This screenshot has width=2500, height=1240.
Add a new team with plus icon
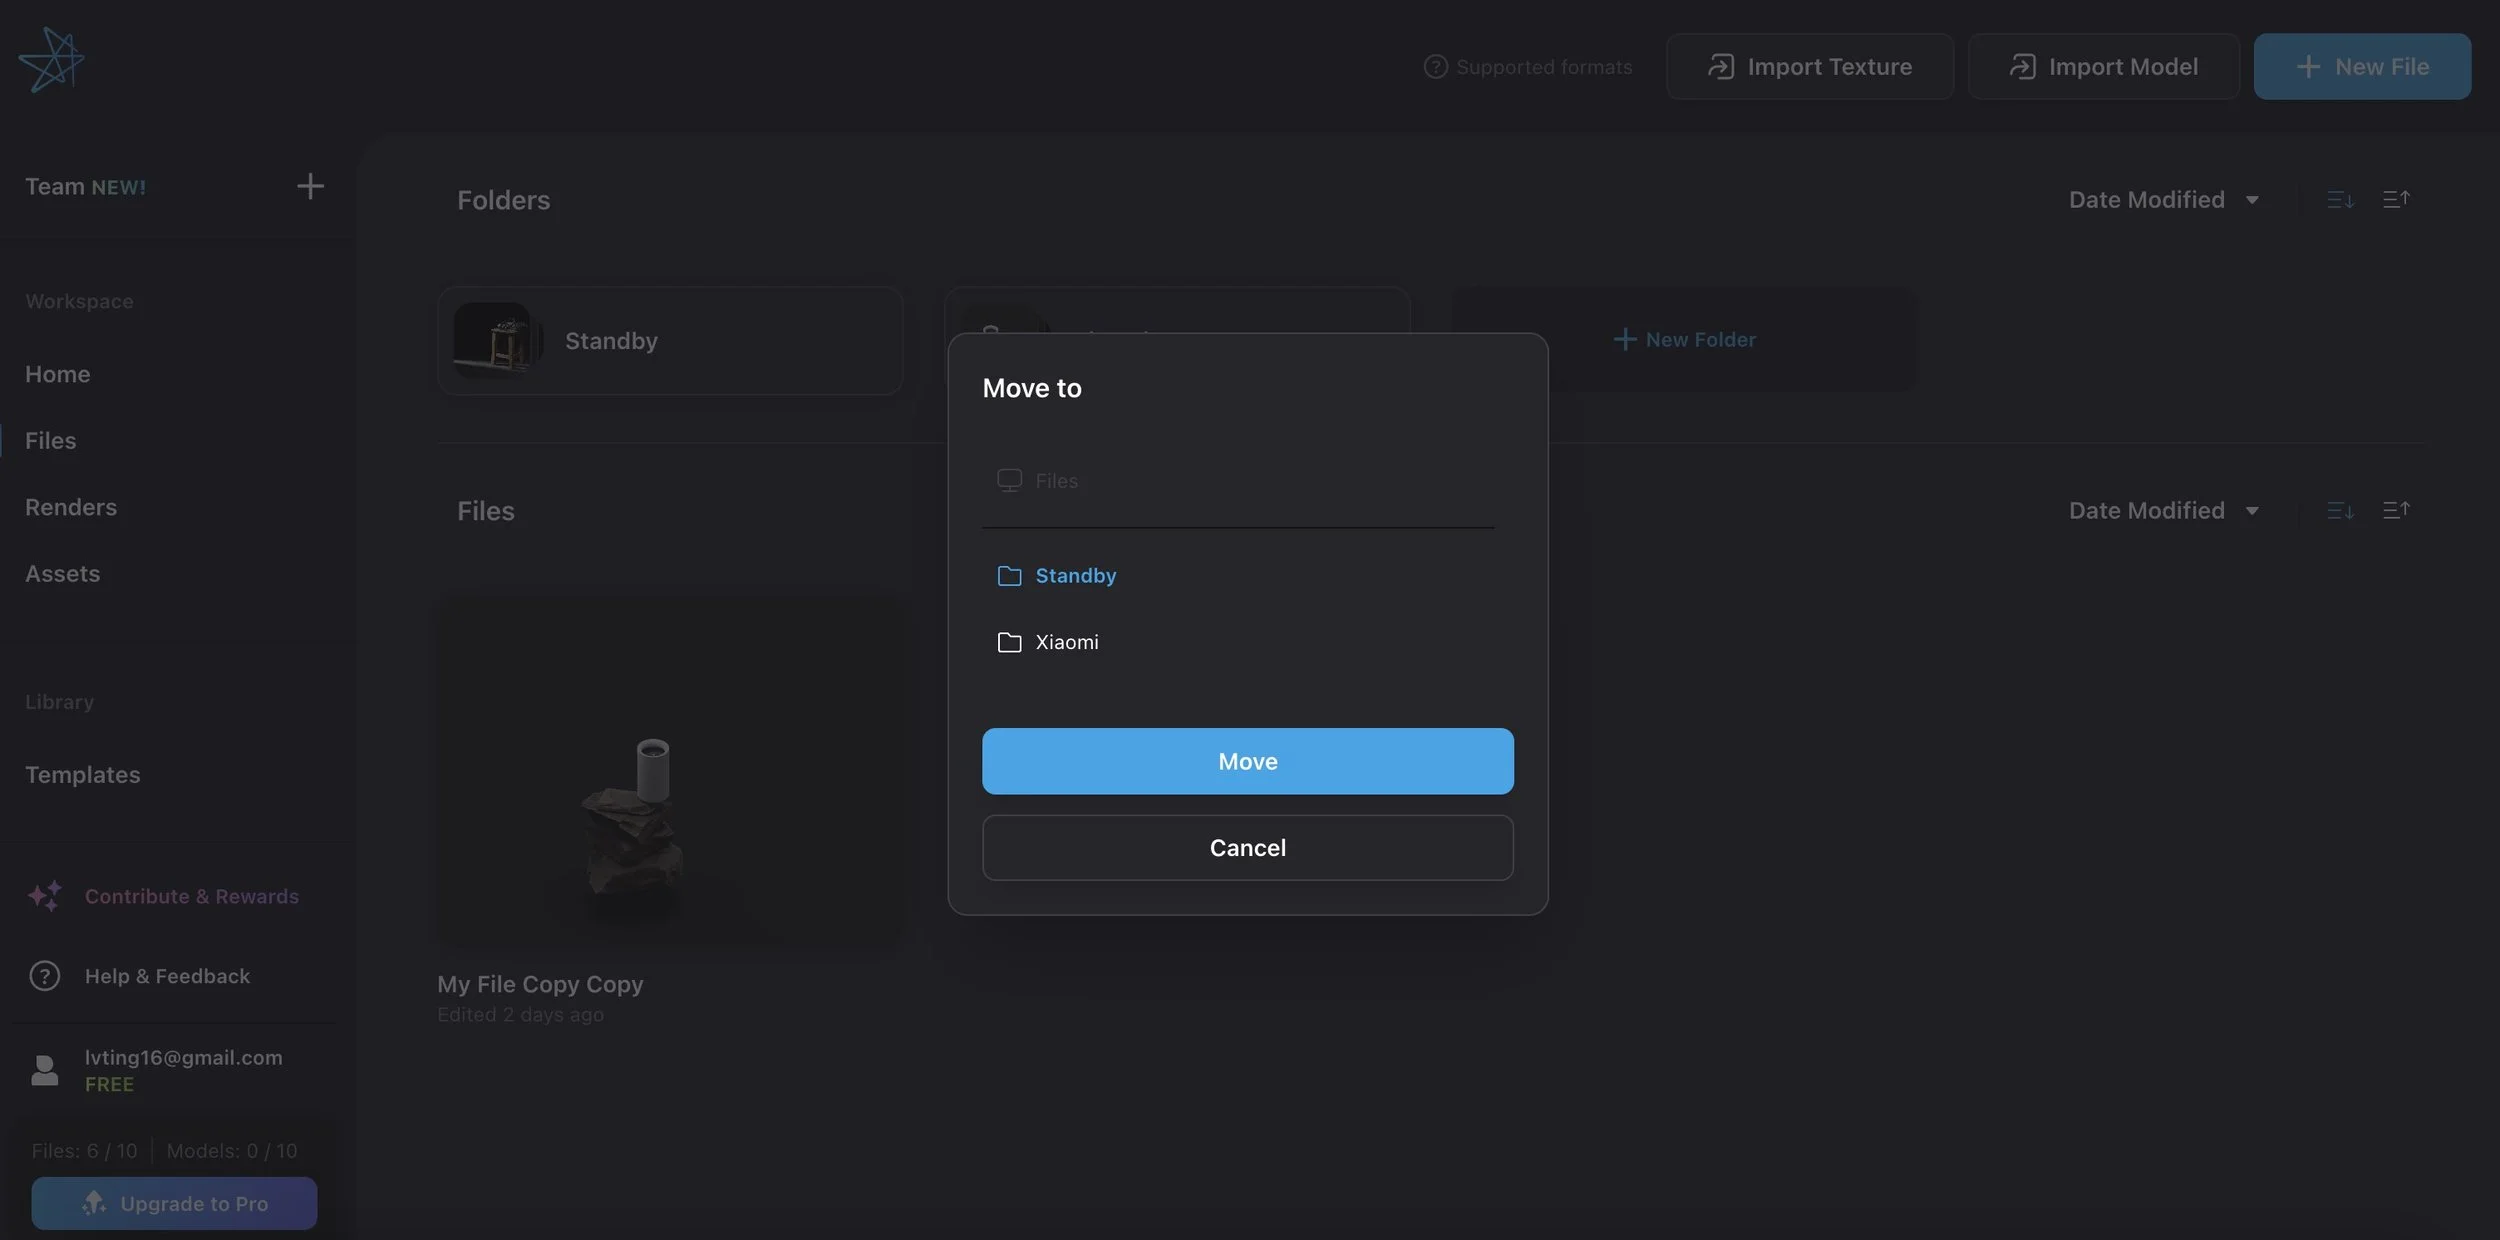coord(310,186)
